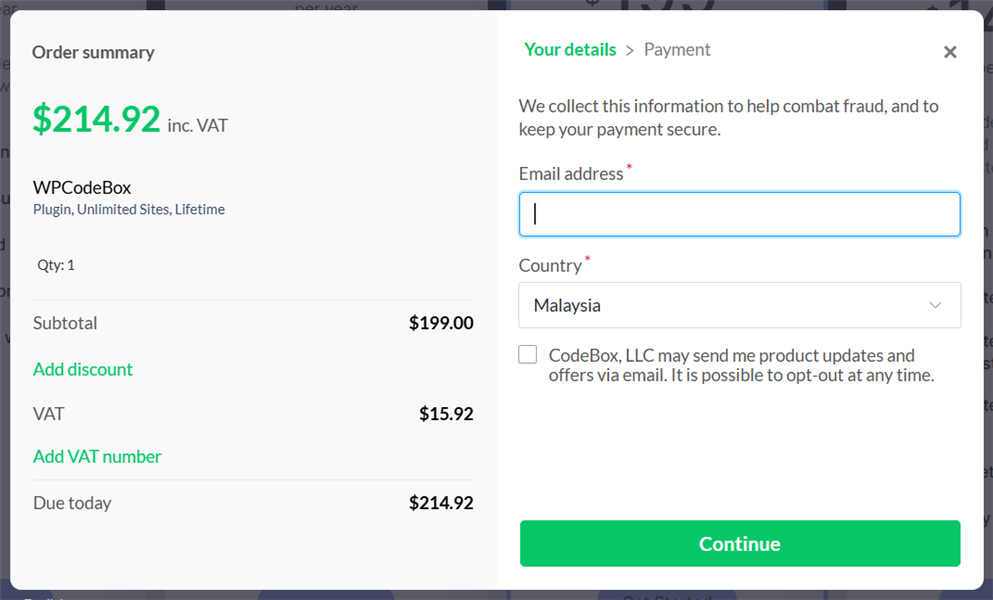Click the chevron arrow in the Country field
The image size is (993, 600).
pos(935,305)
